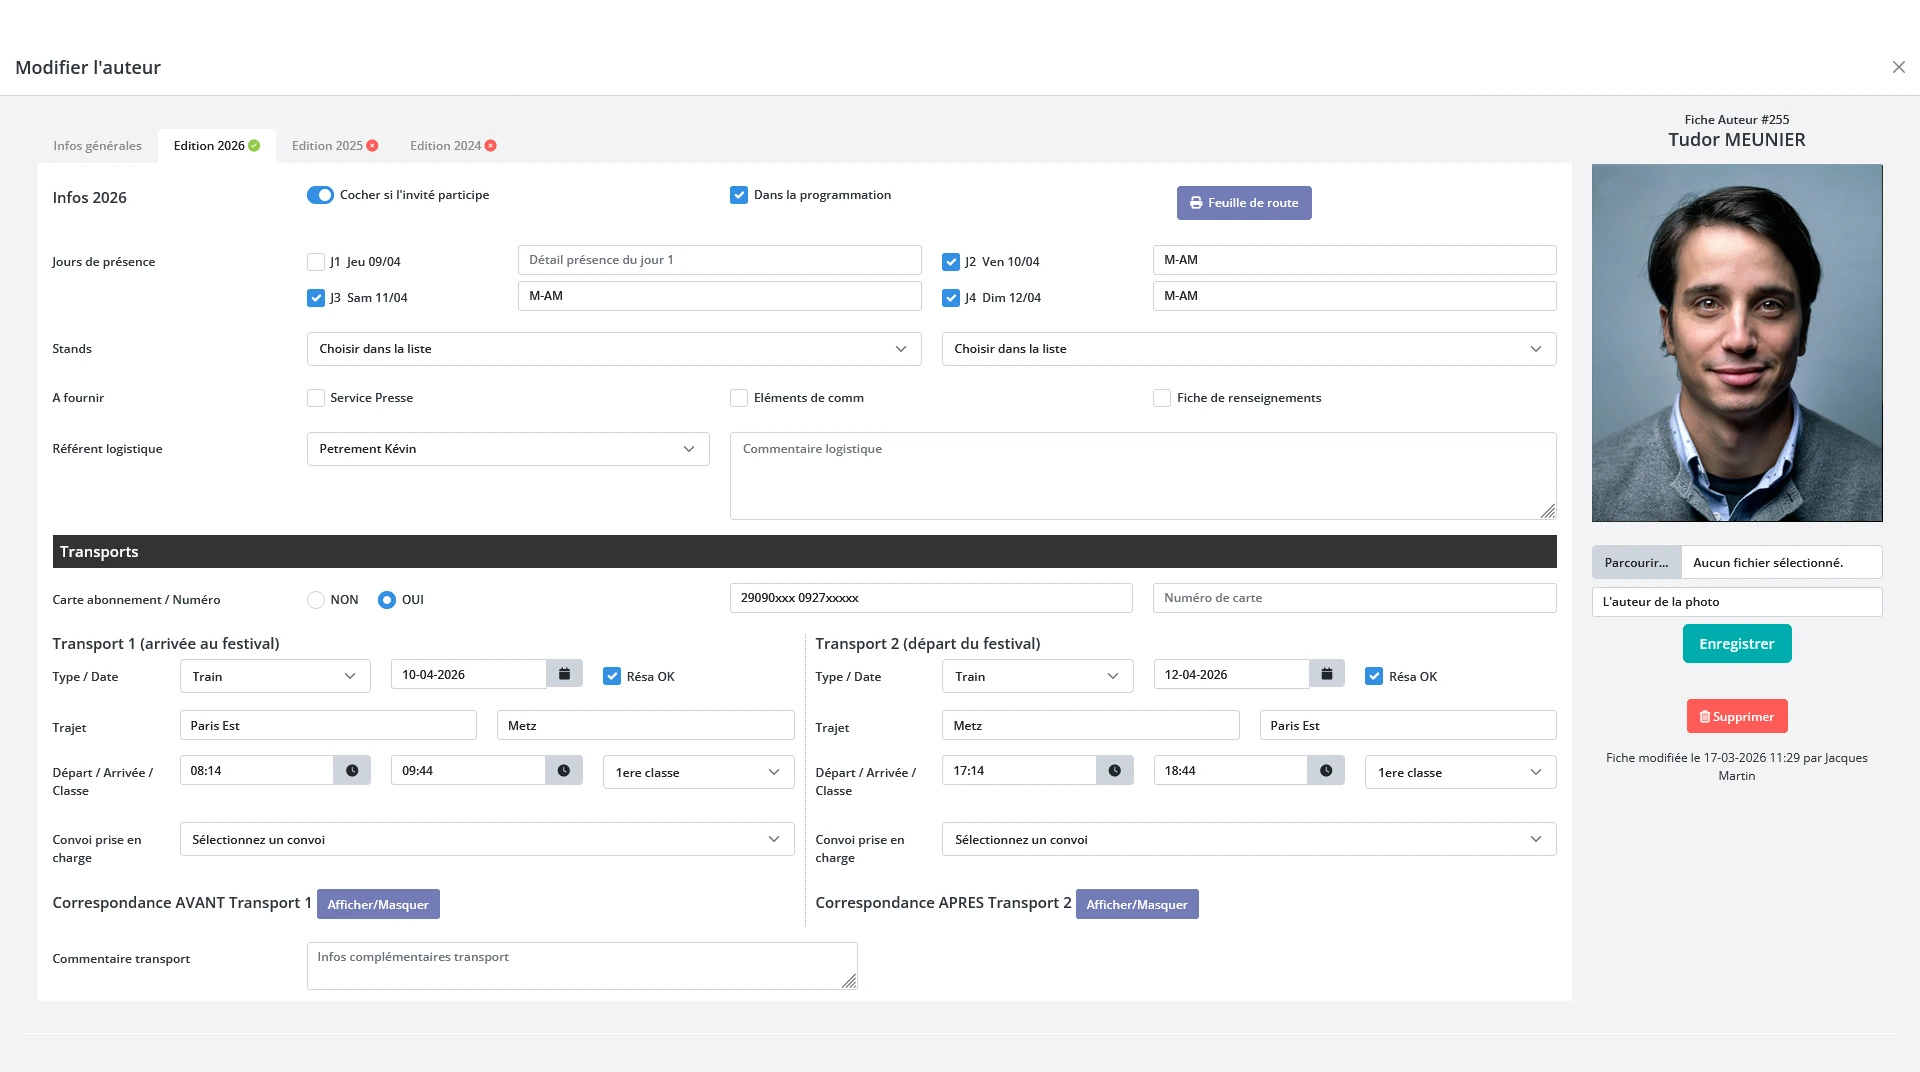Open Transport 2 class dropdown

click(x=1459, y=773)
